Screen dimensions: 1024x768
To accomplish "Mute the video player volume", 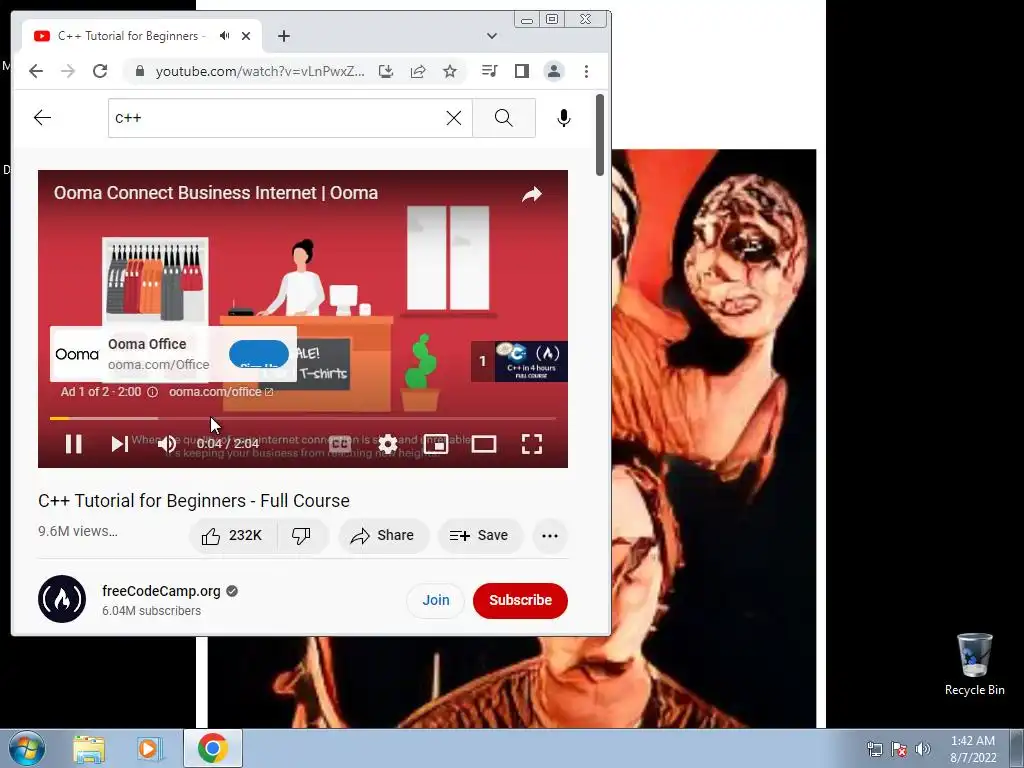I will pyautogui.click(x=167, y=444).
